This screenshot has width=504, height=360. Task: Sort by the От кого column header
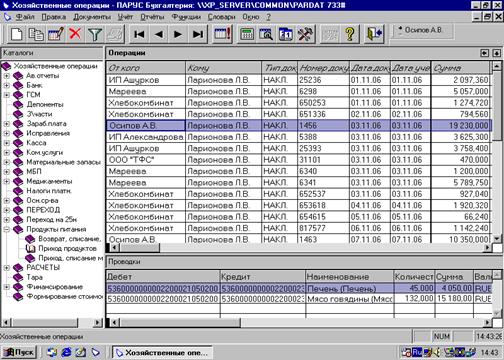click(x=146, y=68)
